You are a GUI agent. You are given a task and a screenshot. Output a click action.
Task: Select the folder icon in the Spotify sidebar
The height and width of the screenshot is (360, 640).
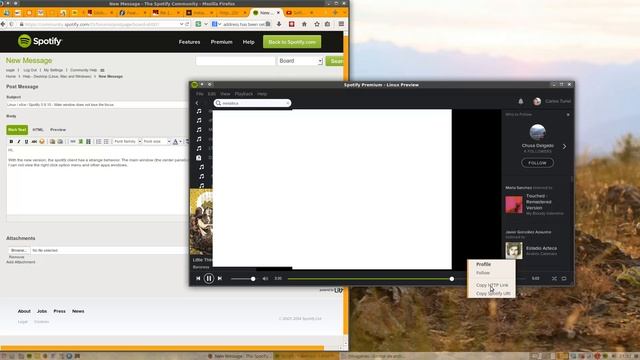(199, 158)
